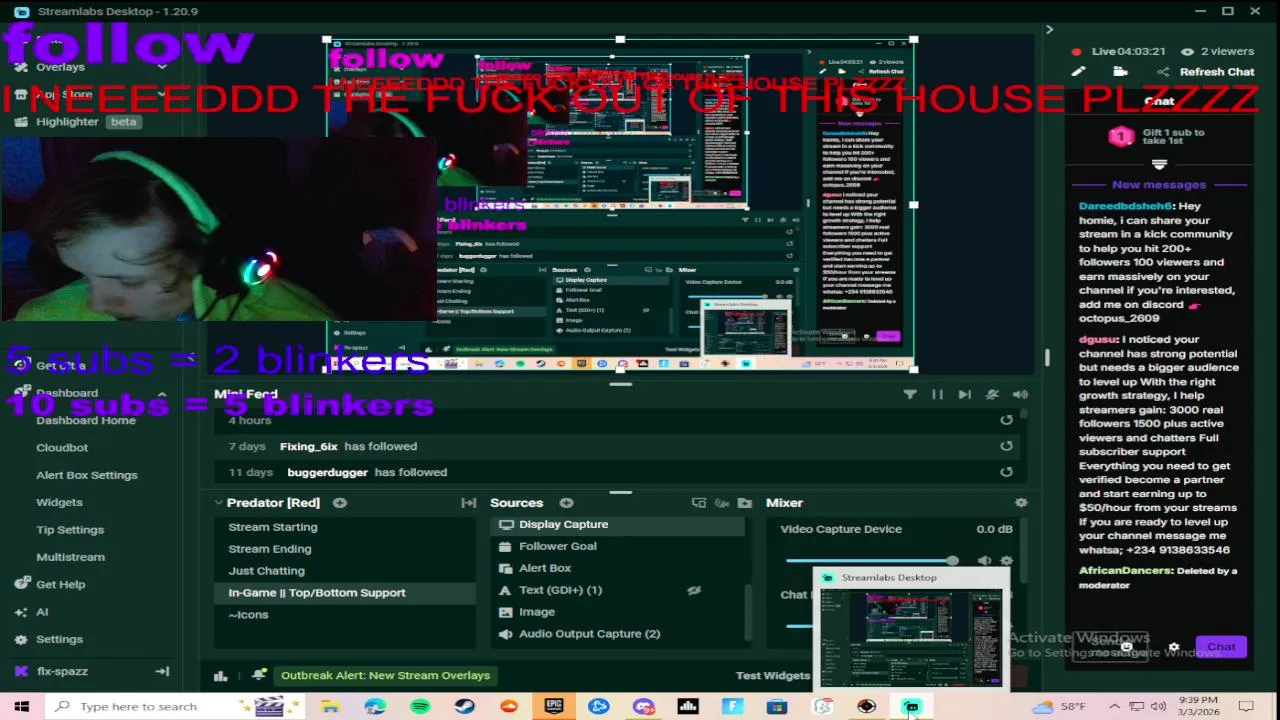Click Refresh Chat
1280x720 pixels.
(x=1216, y=72)
